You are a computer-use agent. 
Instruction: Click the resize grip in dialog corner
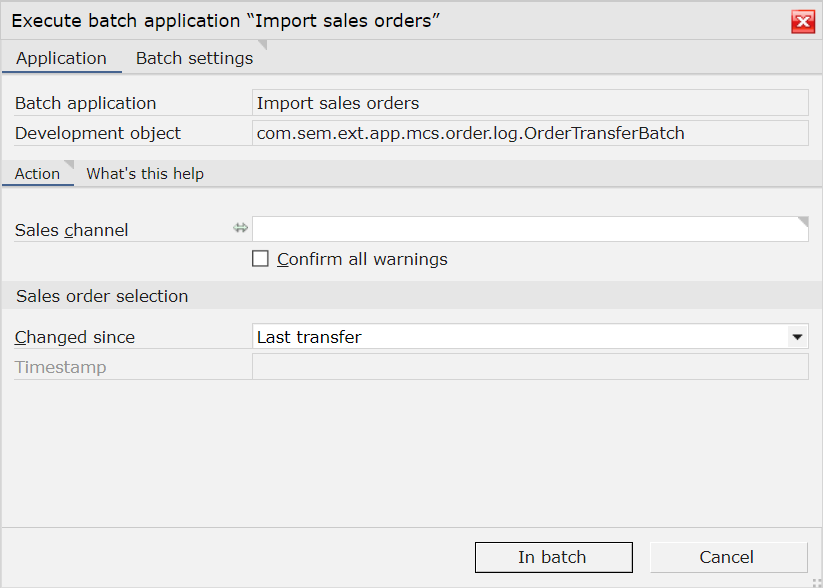click(817, 582)
